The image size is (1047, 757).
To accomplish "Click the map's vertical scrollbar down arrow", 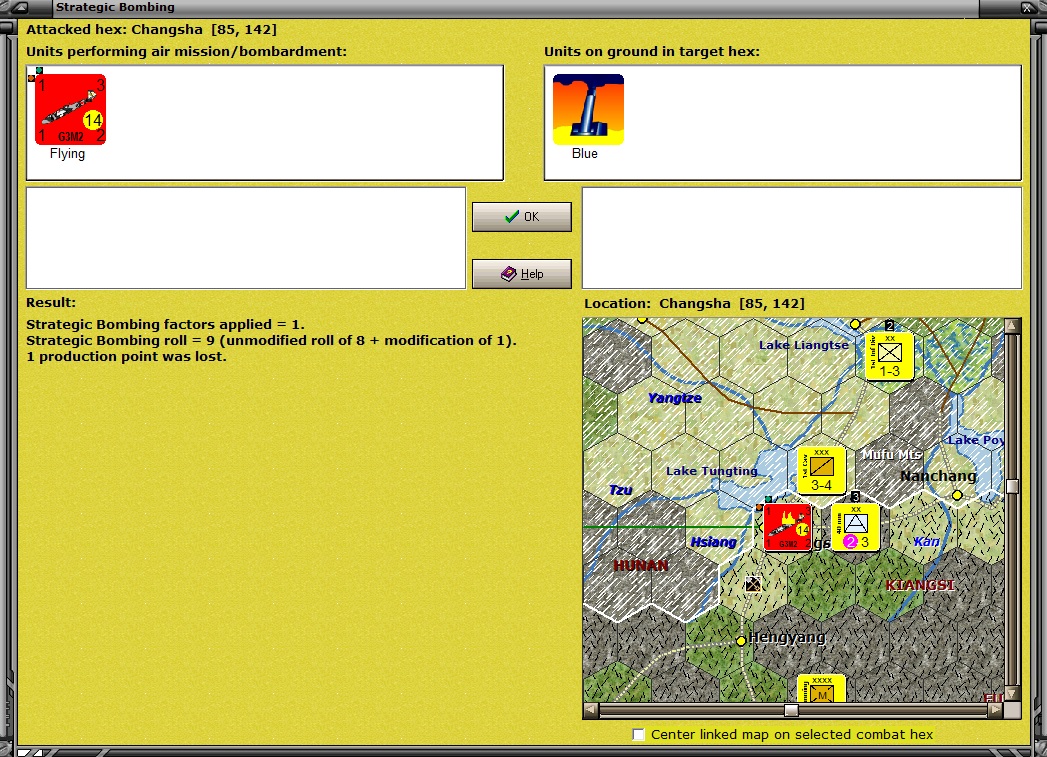I will [1012, 694].
